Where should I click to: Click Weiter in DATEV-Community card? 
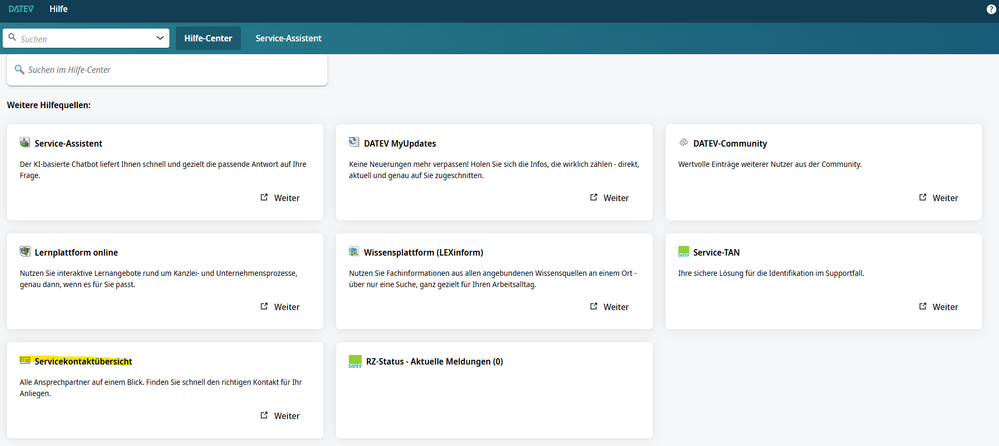pos(945,198)
